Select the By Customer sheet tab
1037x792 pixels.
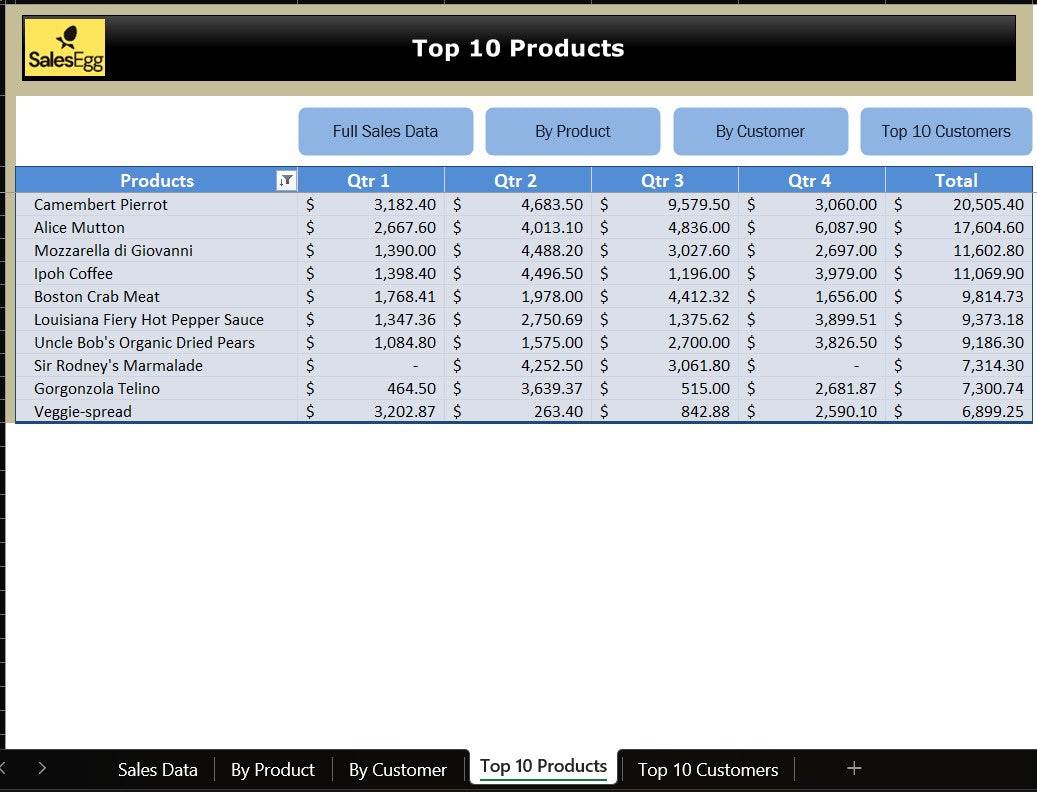click(x=397, y=769)
